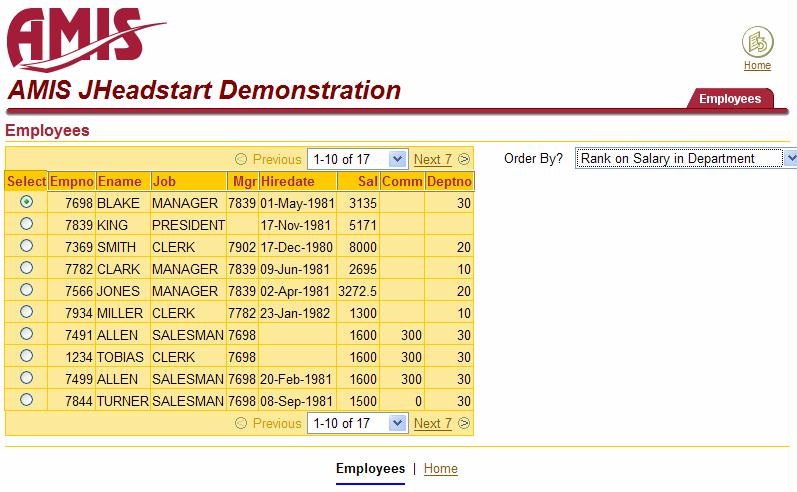Choose the MILLER row radio button

(x=26, y=312)
